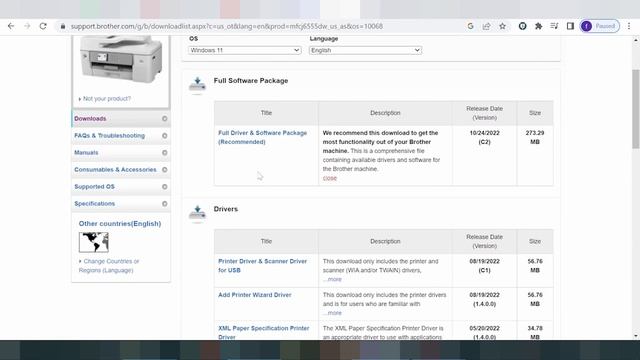Click the scrollbar up arrow

point(636,40)
